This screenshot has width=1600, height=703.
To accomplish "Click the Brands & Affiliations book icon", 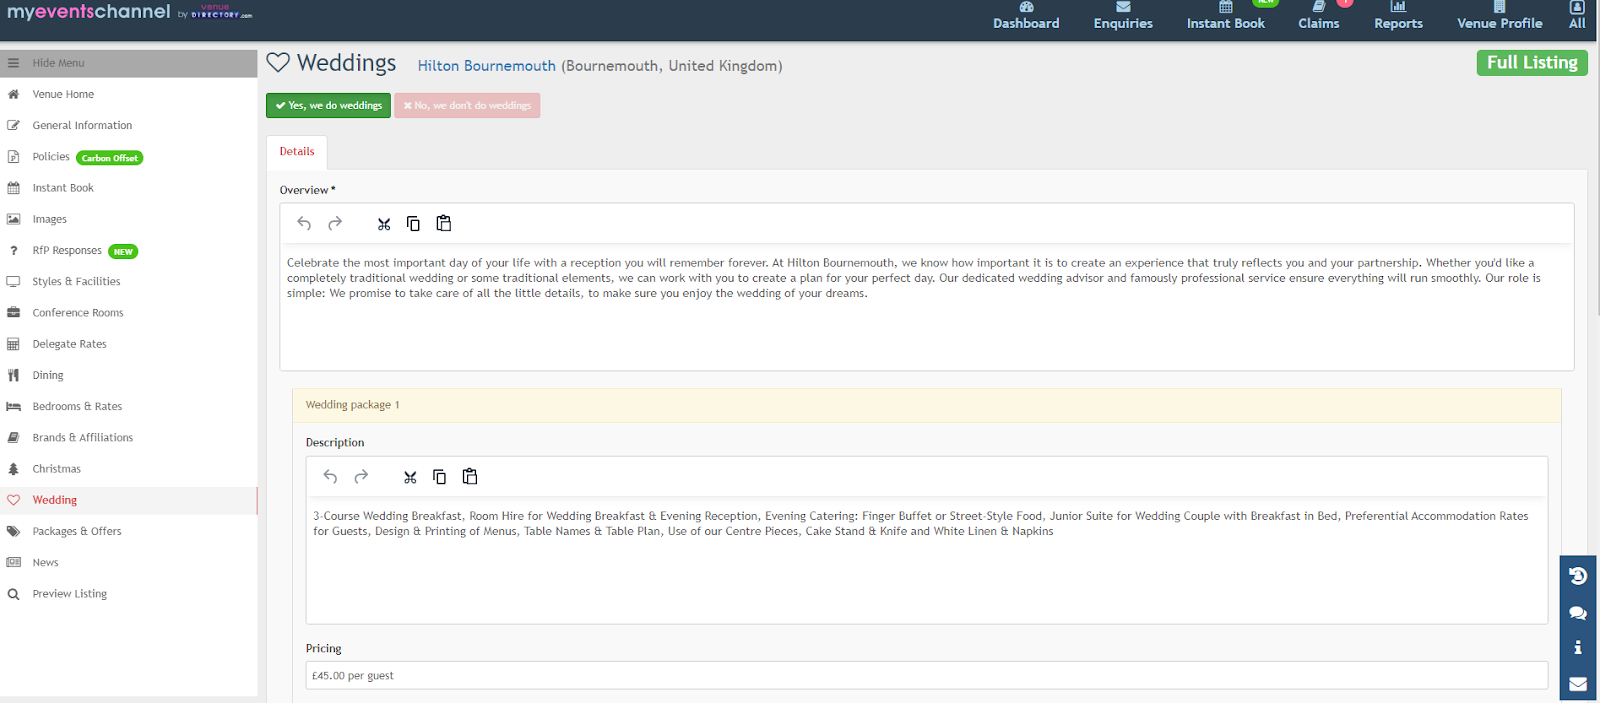I will [13, 438].
